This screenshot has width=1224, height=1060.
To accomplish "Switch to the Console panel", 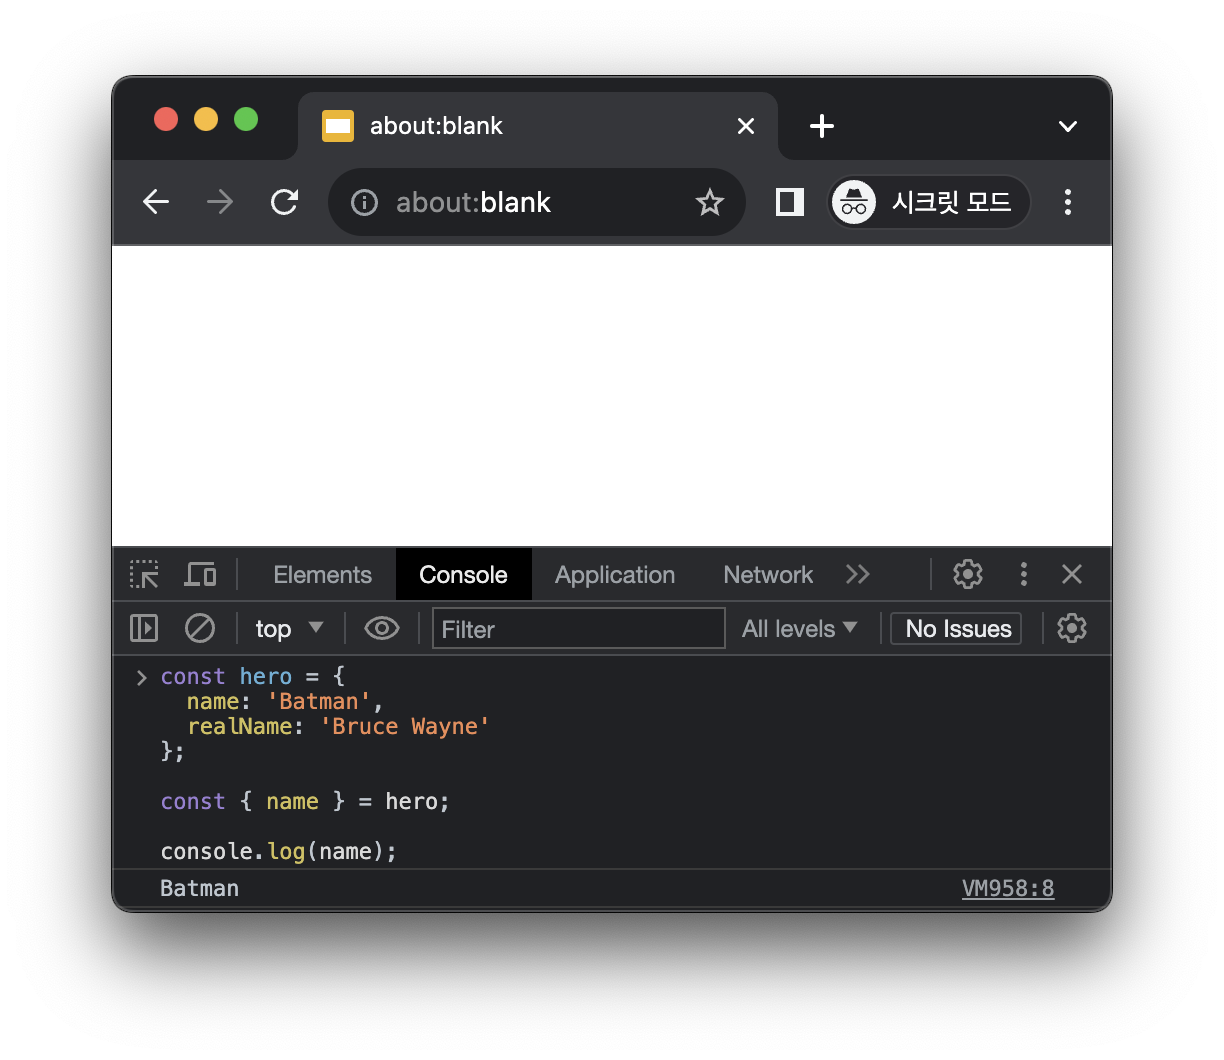I will 463,575.
